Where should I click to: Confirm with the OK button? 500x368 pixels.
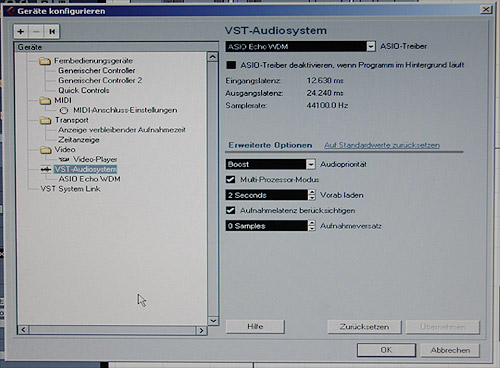pos(386,350)
